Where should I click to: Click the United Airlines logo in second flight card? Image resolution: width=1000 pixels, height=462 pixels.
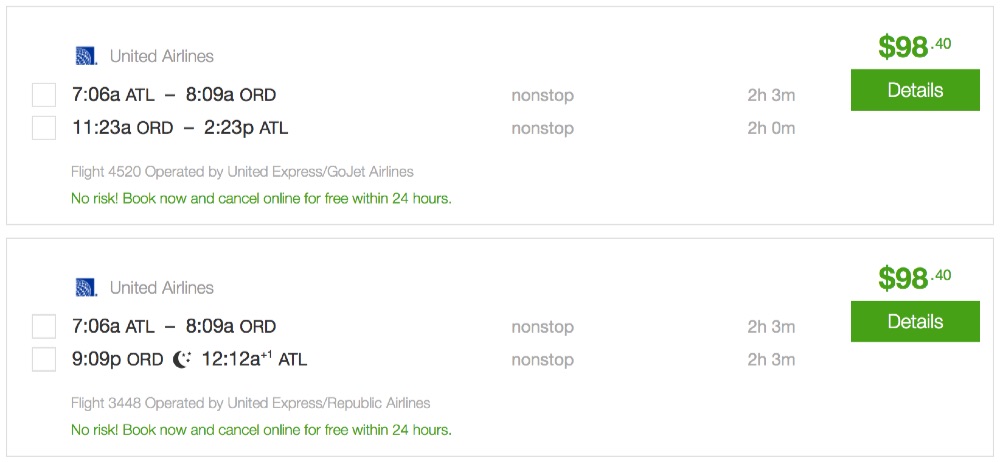coord(86,288)
